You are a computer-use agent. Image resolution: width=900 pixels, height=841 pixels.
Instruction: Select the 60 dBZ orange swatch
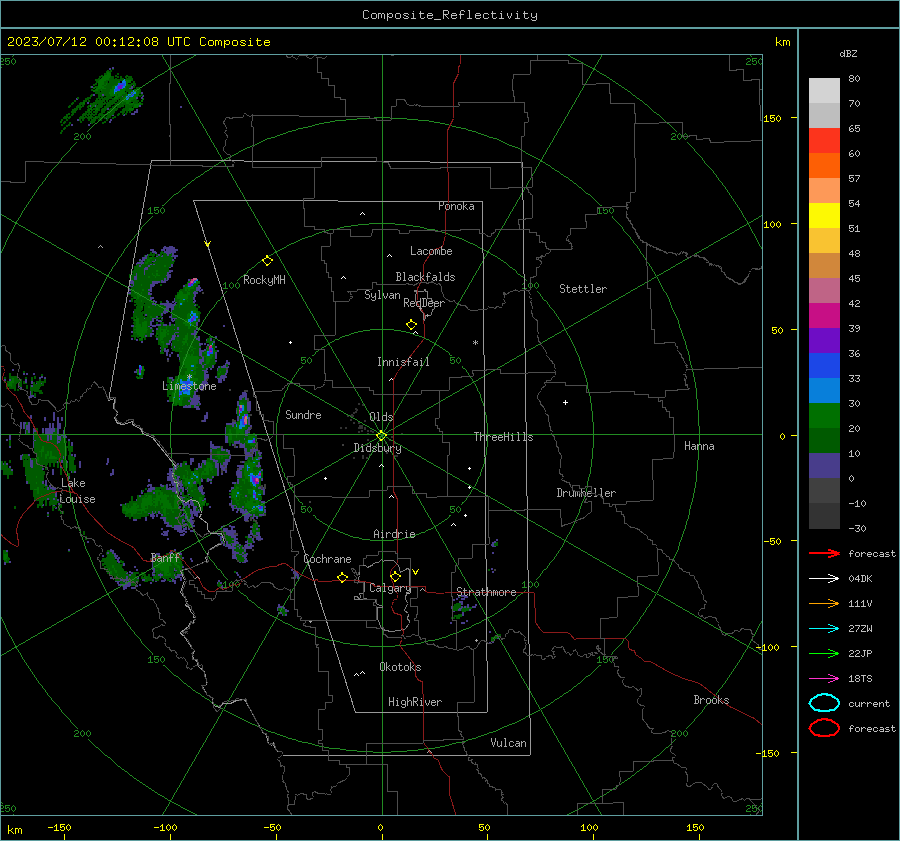pos(824,165)
